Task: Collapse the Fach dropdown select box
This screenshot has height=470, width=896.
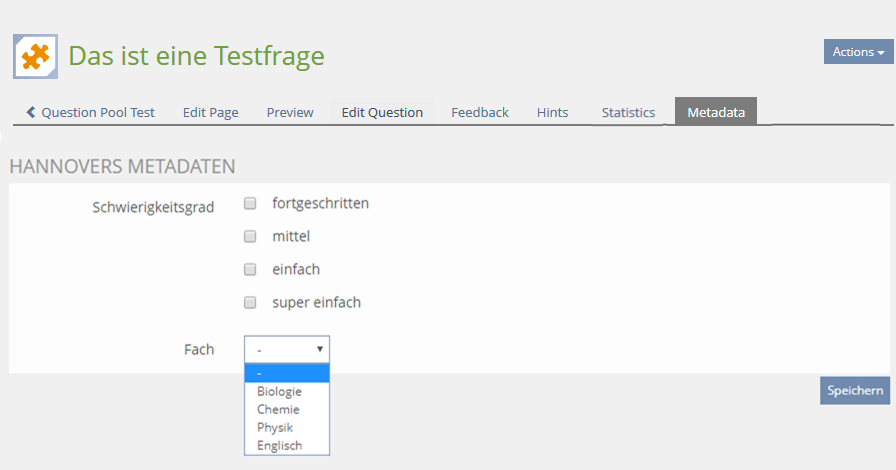Action: (287, 349)
